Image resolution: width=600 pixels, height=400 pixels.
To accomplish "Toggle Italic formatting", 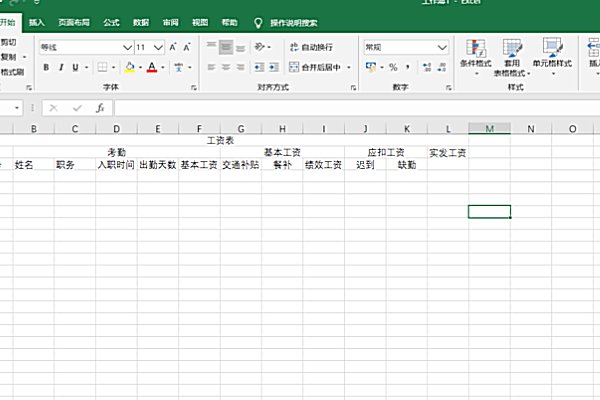I will (61, 67).
